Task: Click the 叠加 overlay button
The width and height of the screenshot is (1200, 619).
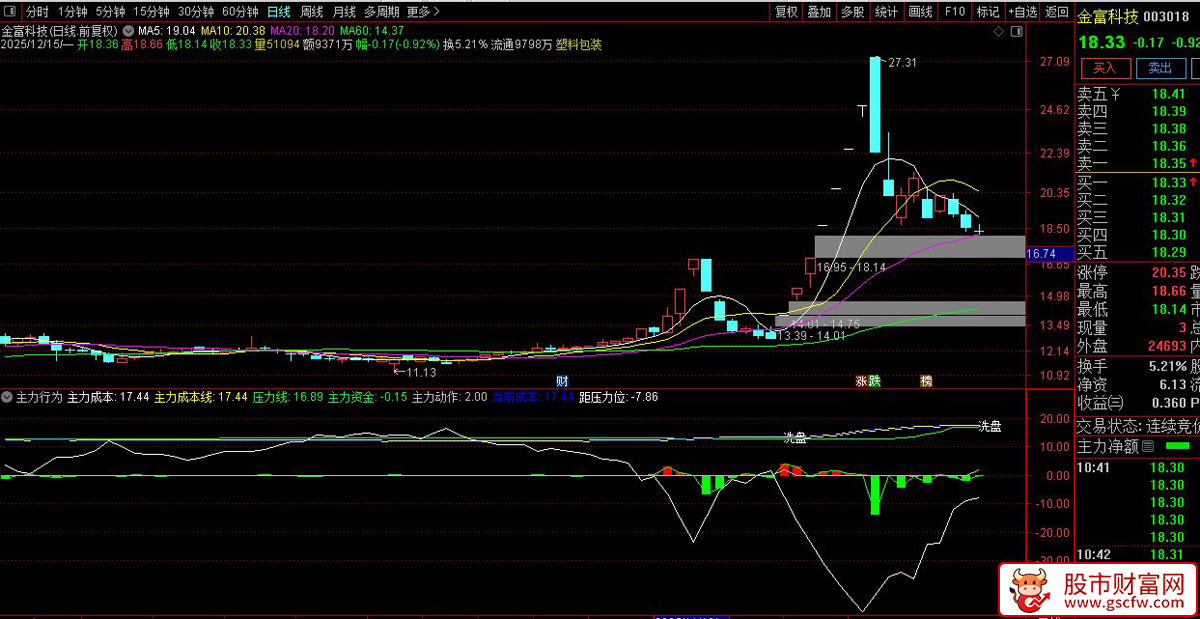Action: (x=819, y=12)
